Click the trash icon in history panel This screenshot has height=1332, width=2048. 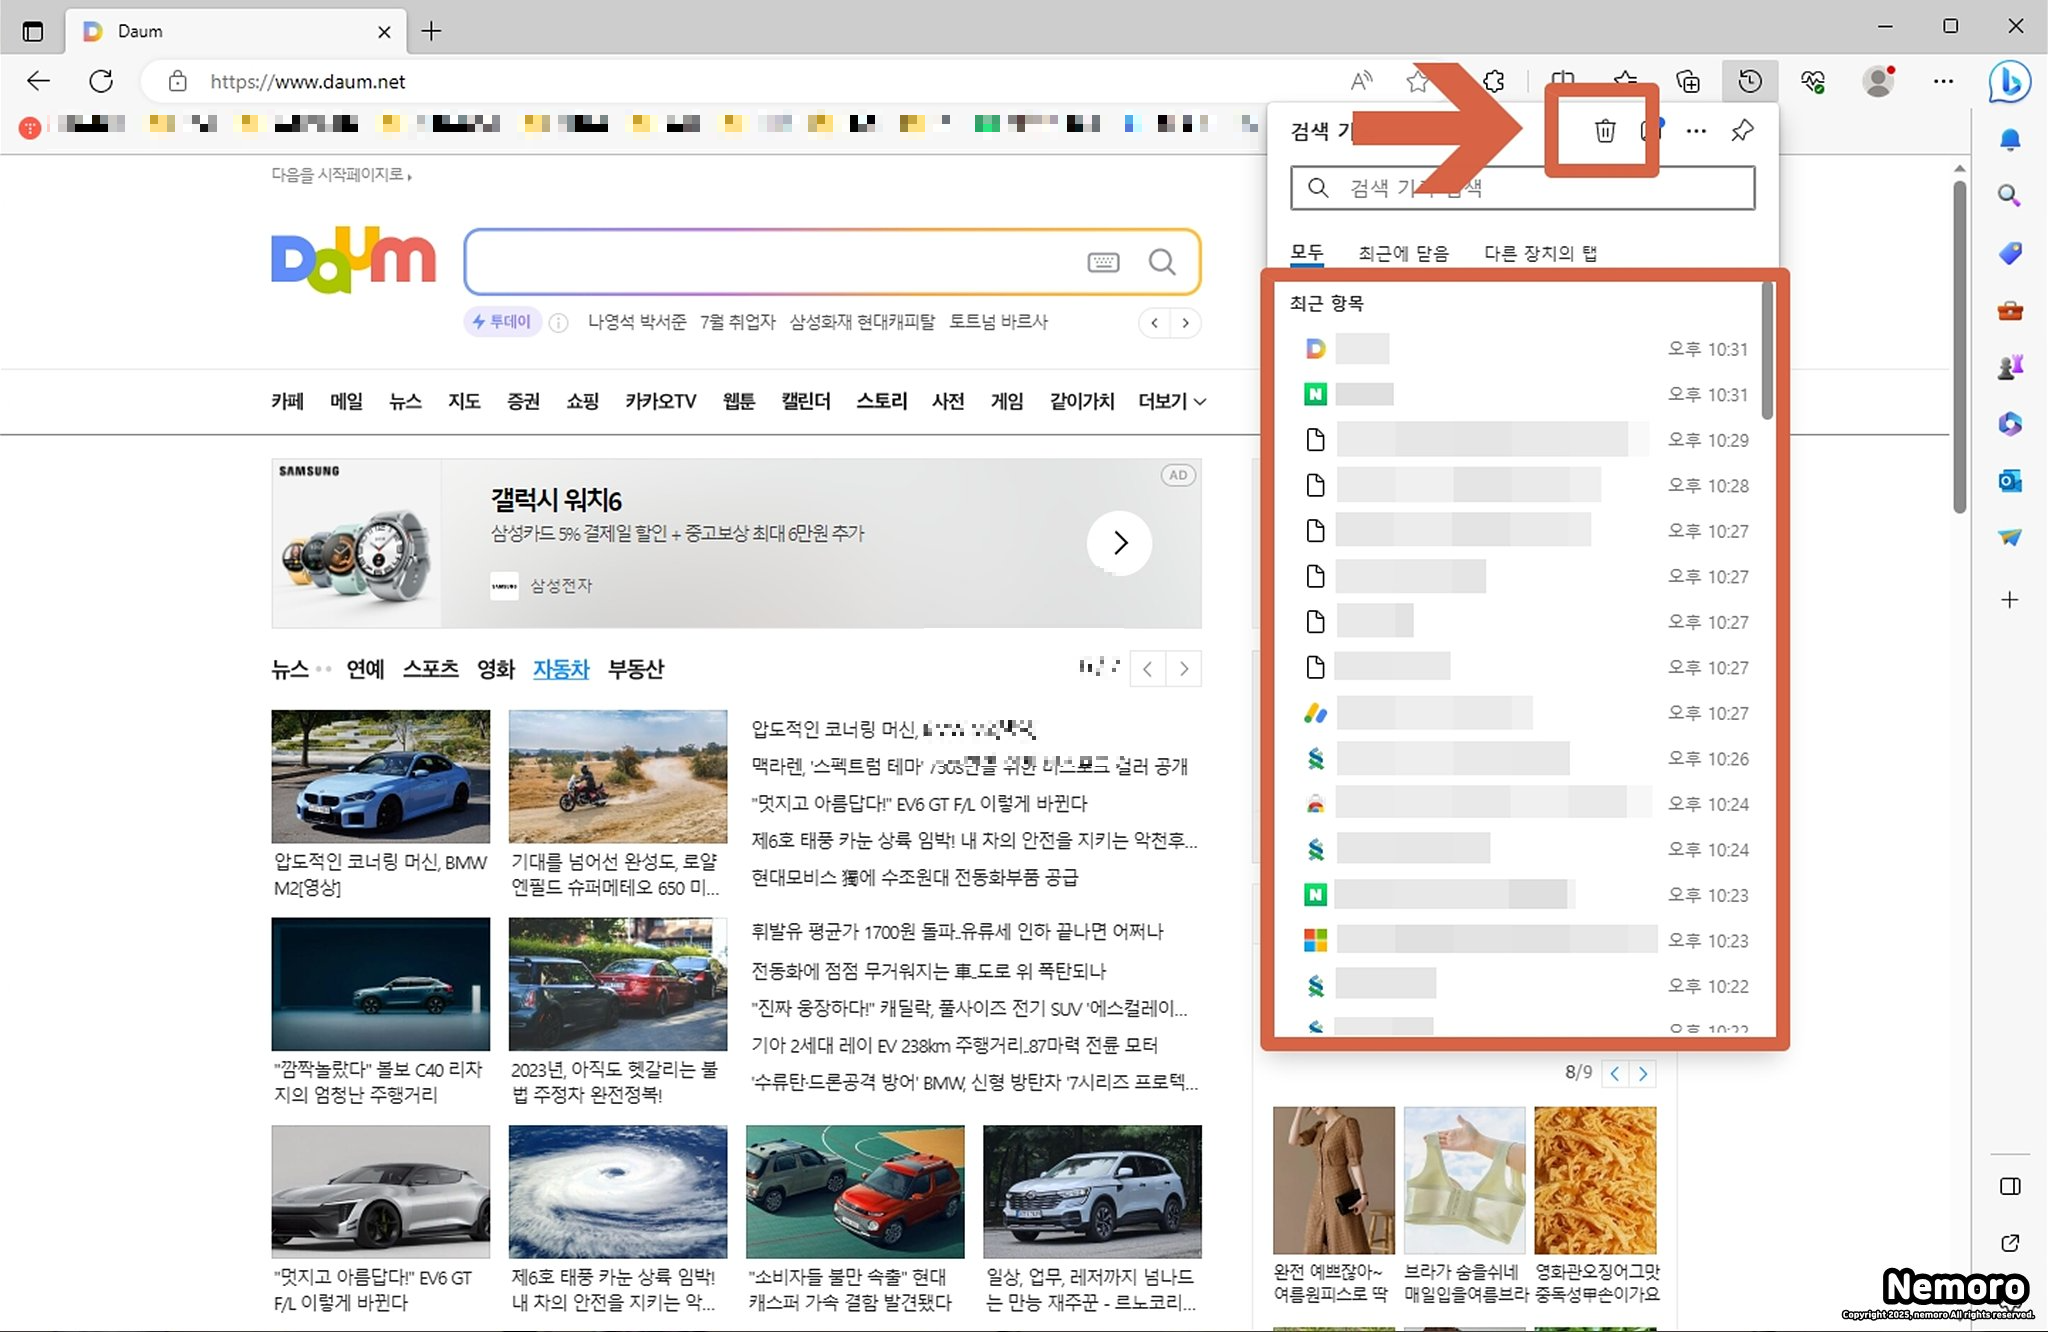(x=1604, y=131)
